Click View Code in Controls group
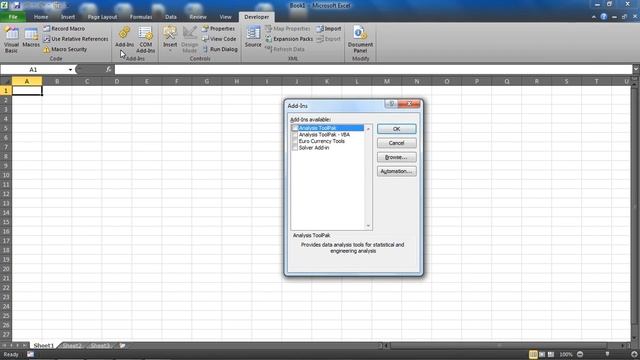640x360 pixels. click(x=219, y=39)
